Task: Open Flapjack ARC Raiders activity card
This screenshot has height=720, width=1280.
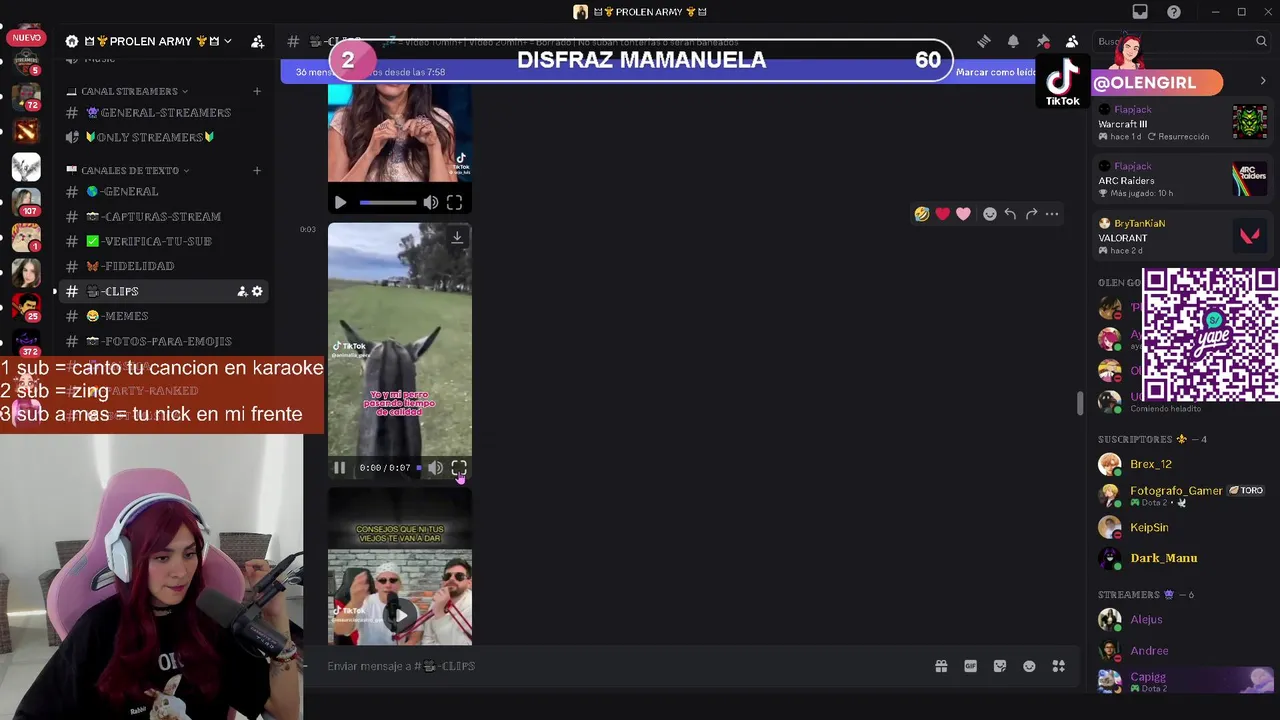Action: tap(1183, 180)
